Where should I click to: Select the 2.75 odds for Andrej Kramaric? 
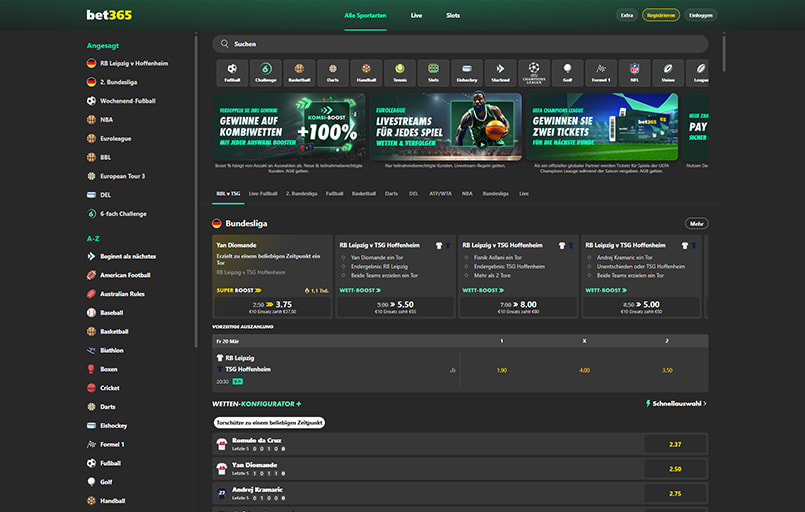[675, 494]
